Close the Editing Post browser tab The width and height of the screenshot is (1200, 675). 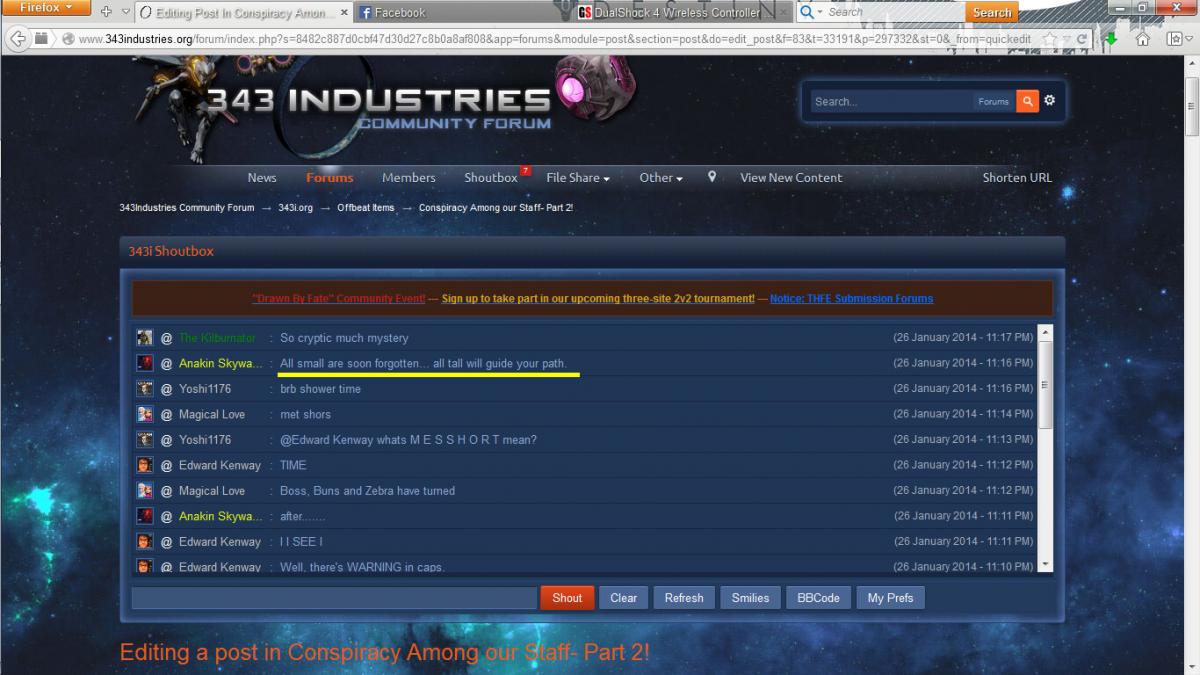tap(343, 13)
